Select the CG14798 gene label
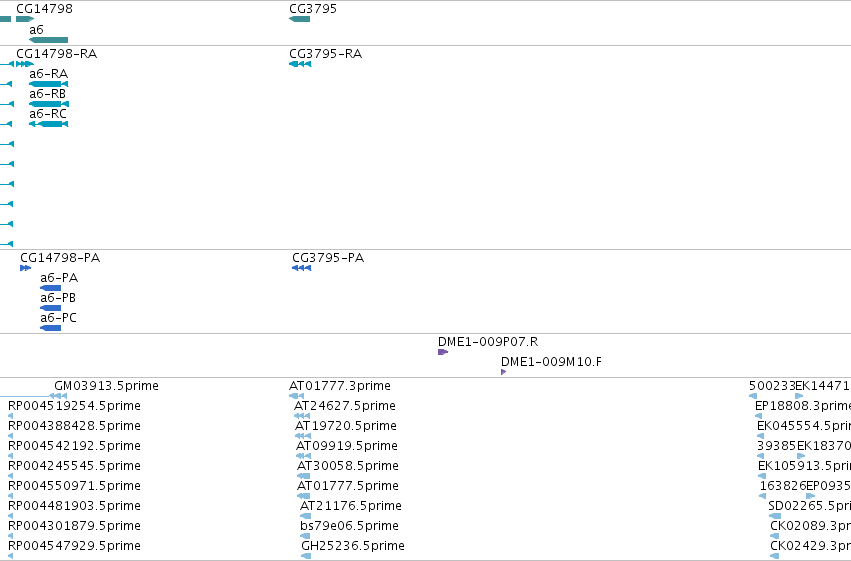 44,9
